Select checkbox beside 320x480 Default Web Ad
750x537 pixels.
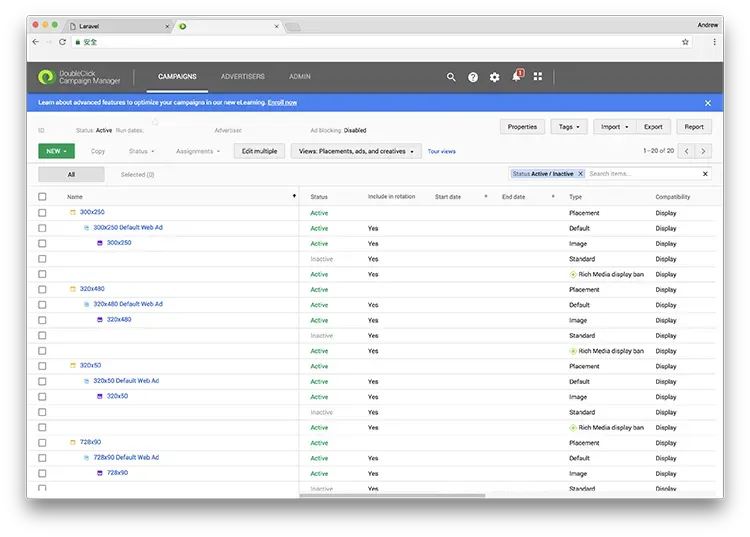coord(42,304)
